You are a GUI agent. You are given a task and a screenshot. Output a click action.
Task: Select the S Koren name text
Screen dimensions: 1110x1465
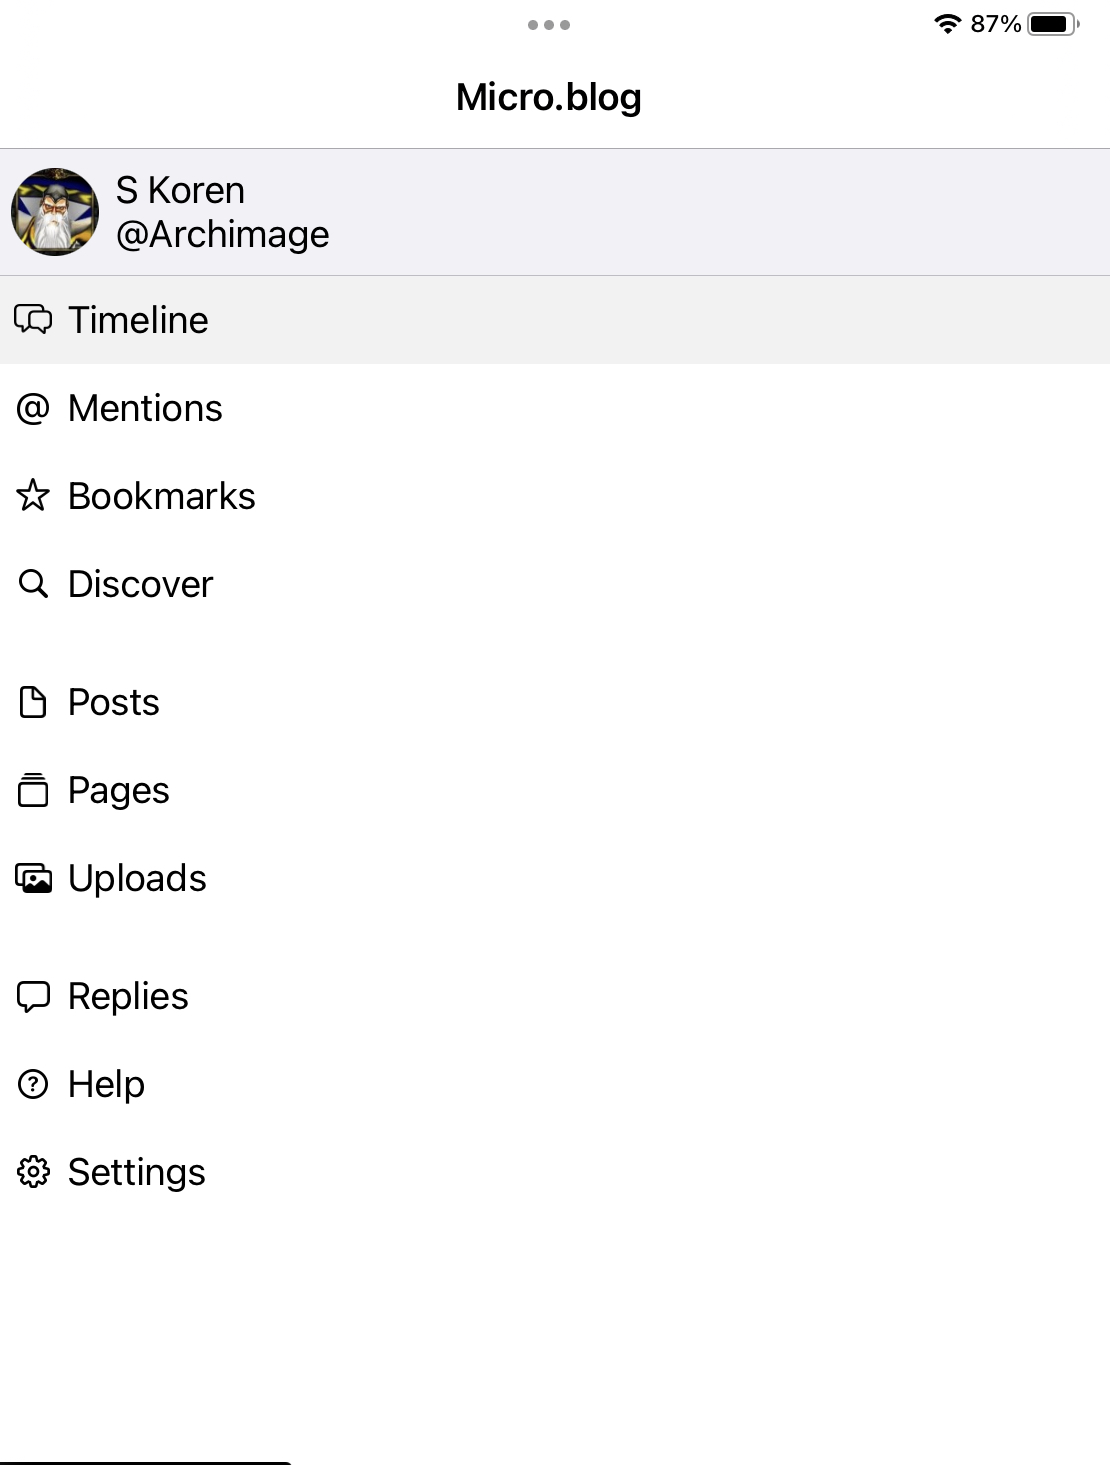click(x=180, y=190)
